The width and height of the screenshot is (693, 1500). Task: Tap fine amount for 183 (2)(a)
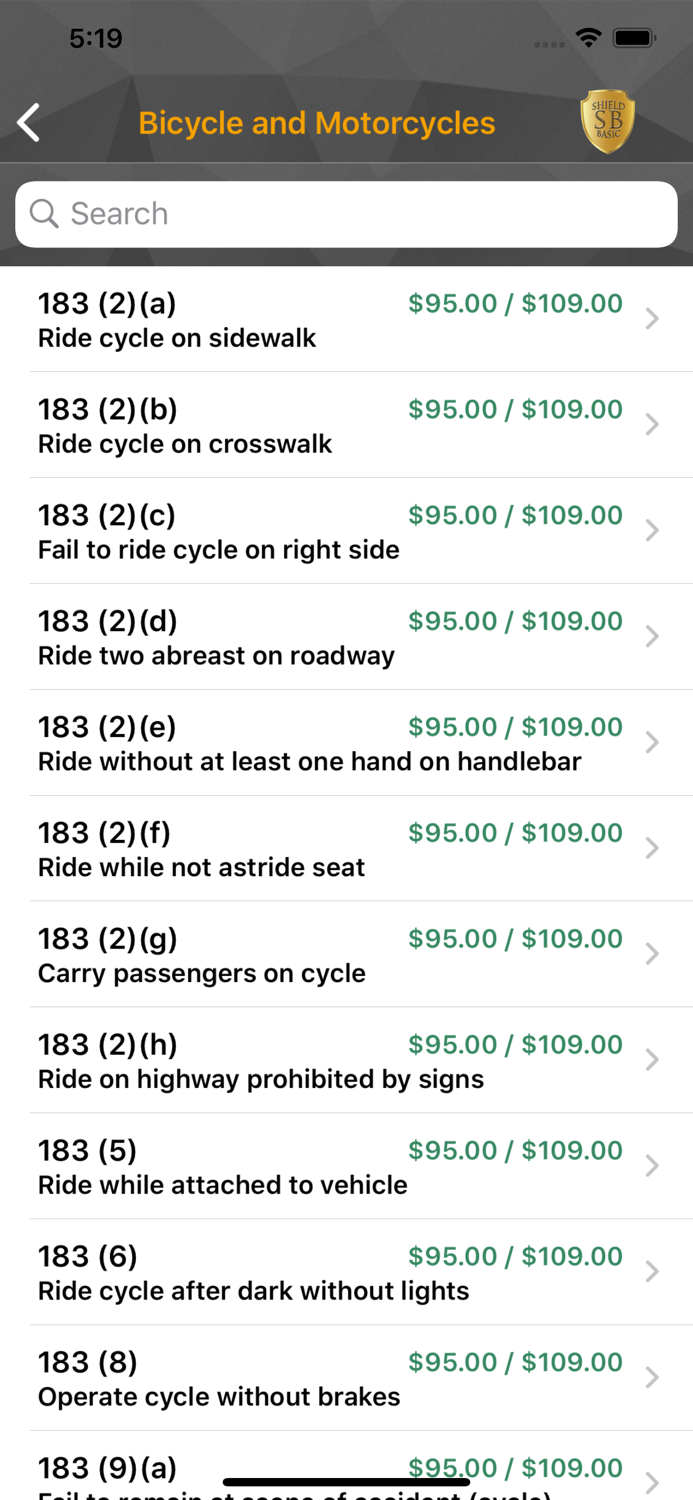(515, 304)
